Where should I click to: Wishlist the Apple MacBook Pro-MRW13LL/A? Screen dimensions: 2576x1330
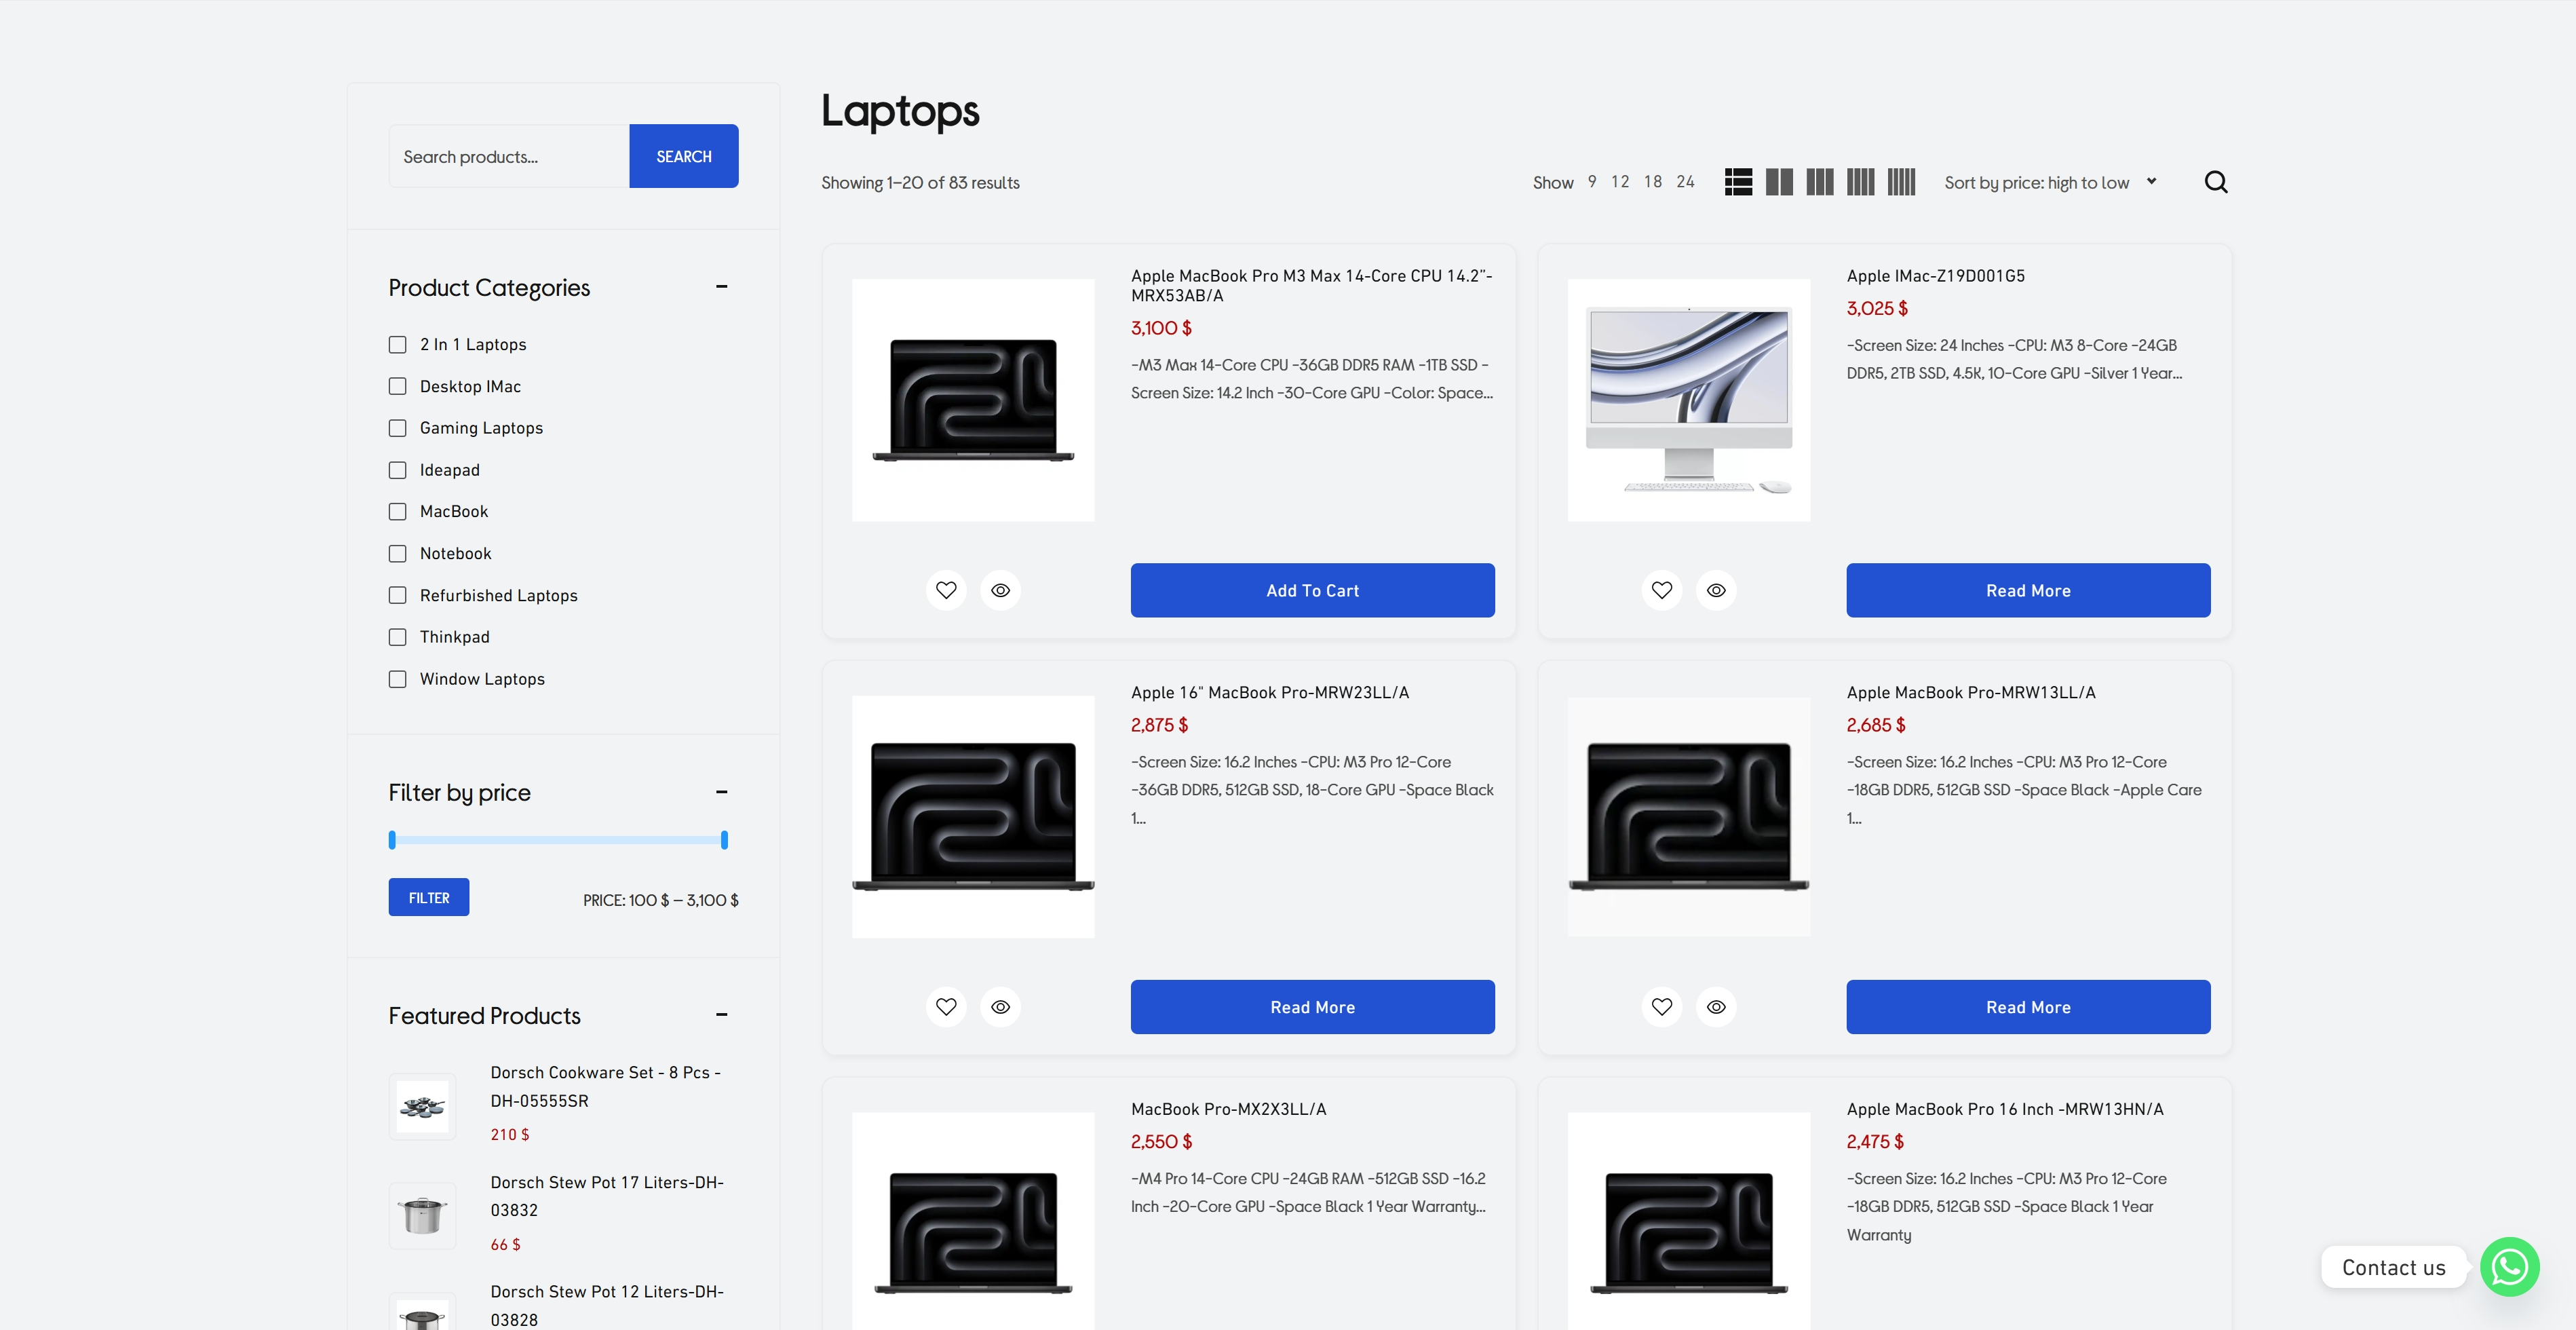point(1662,1007)
